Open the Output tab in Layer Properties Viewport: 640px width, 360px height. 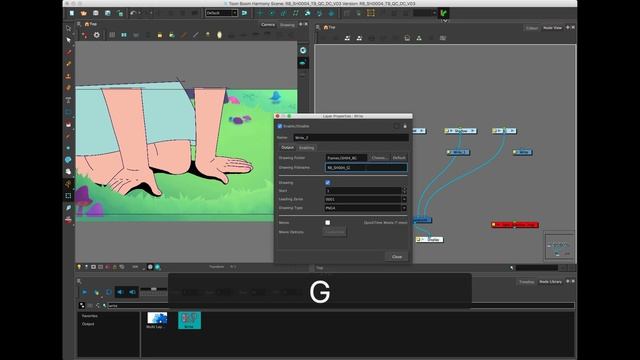287,147
